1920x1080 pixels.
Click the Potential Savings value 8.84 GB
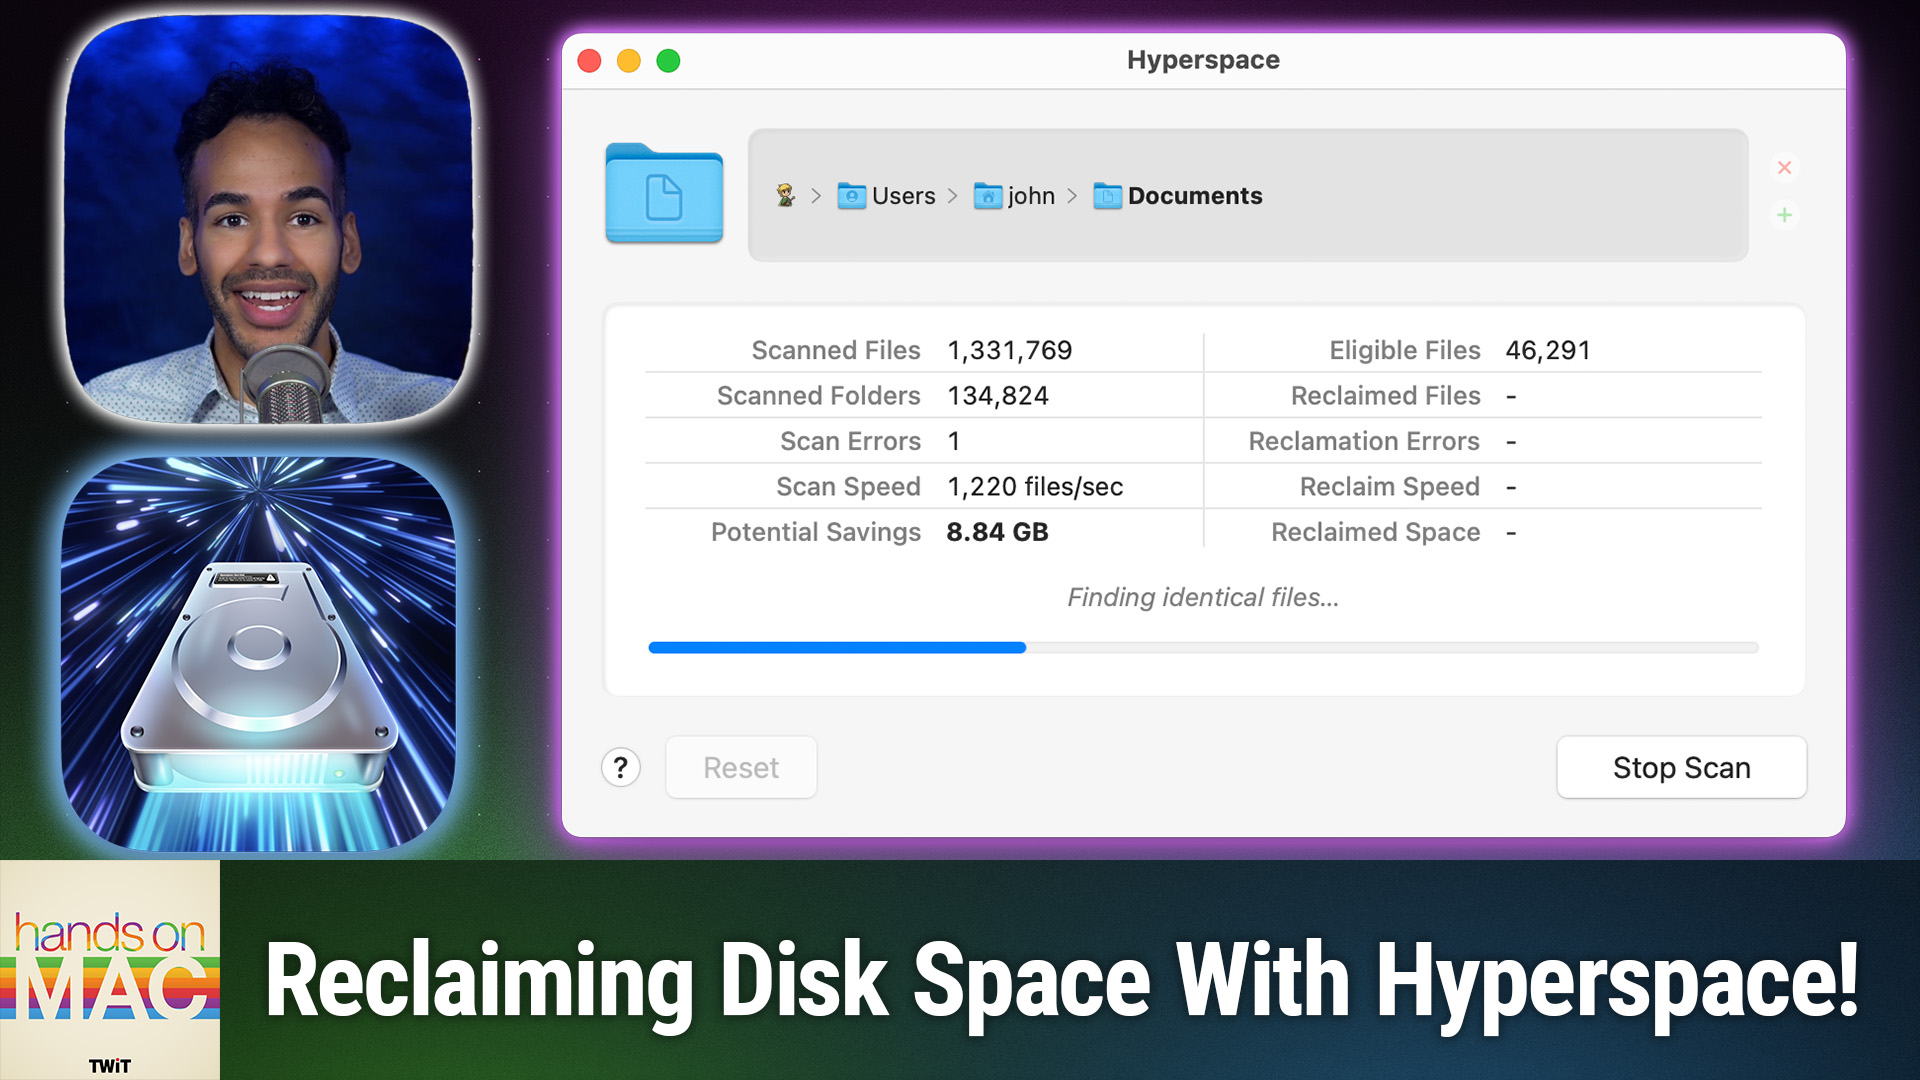tap(997, 532)
